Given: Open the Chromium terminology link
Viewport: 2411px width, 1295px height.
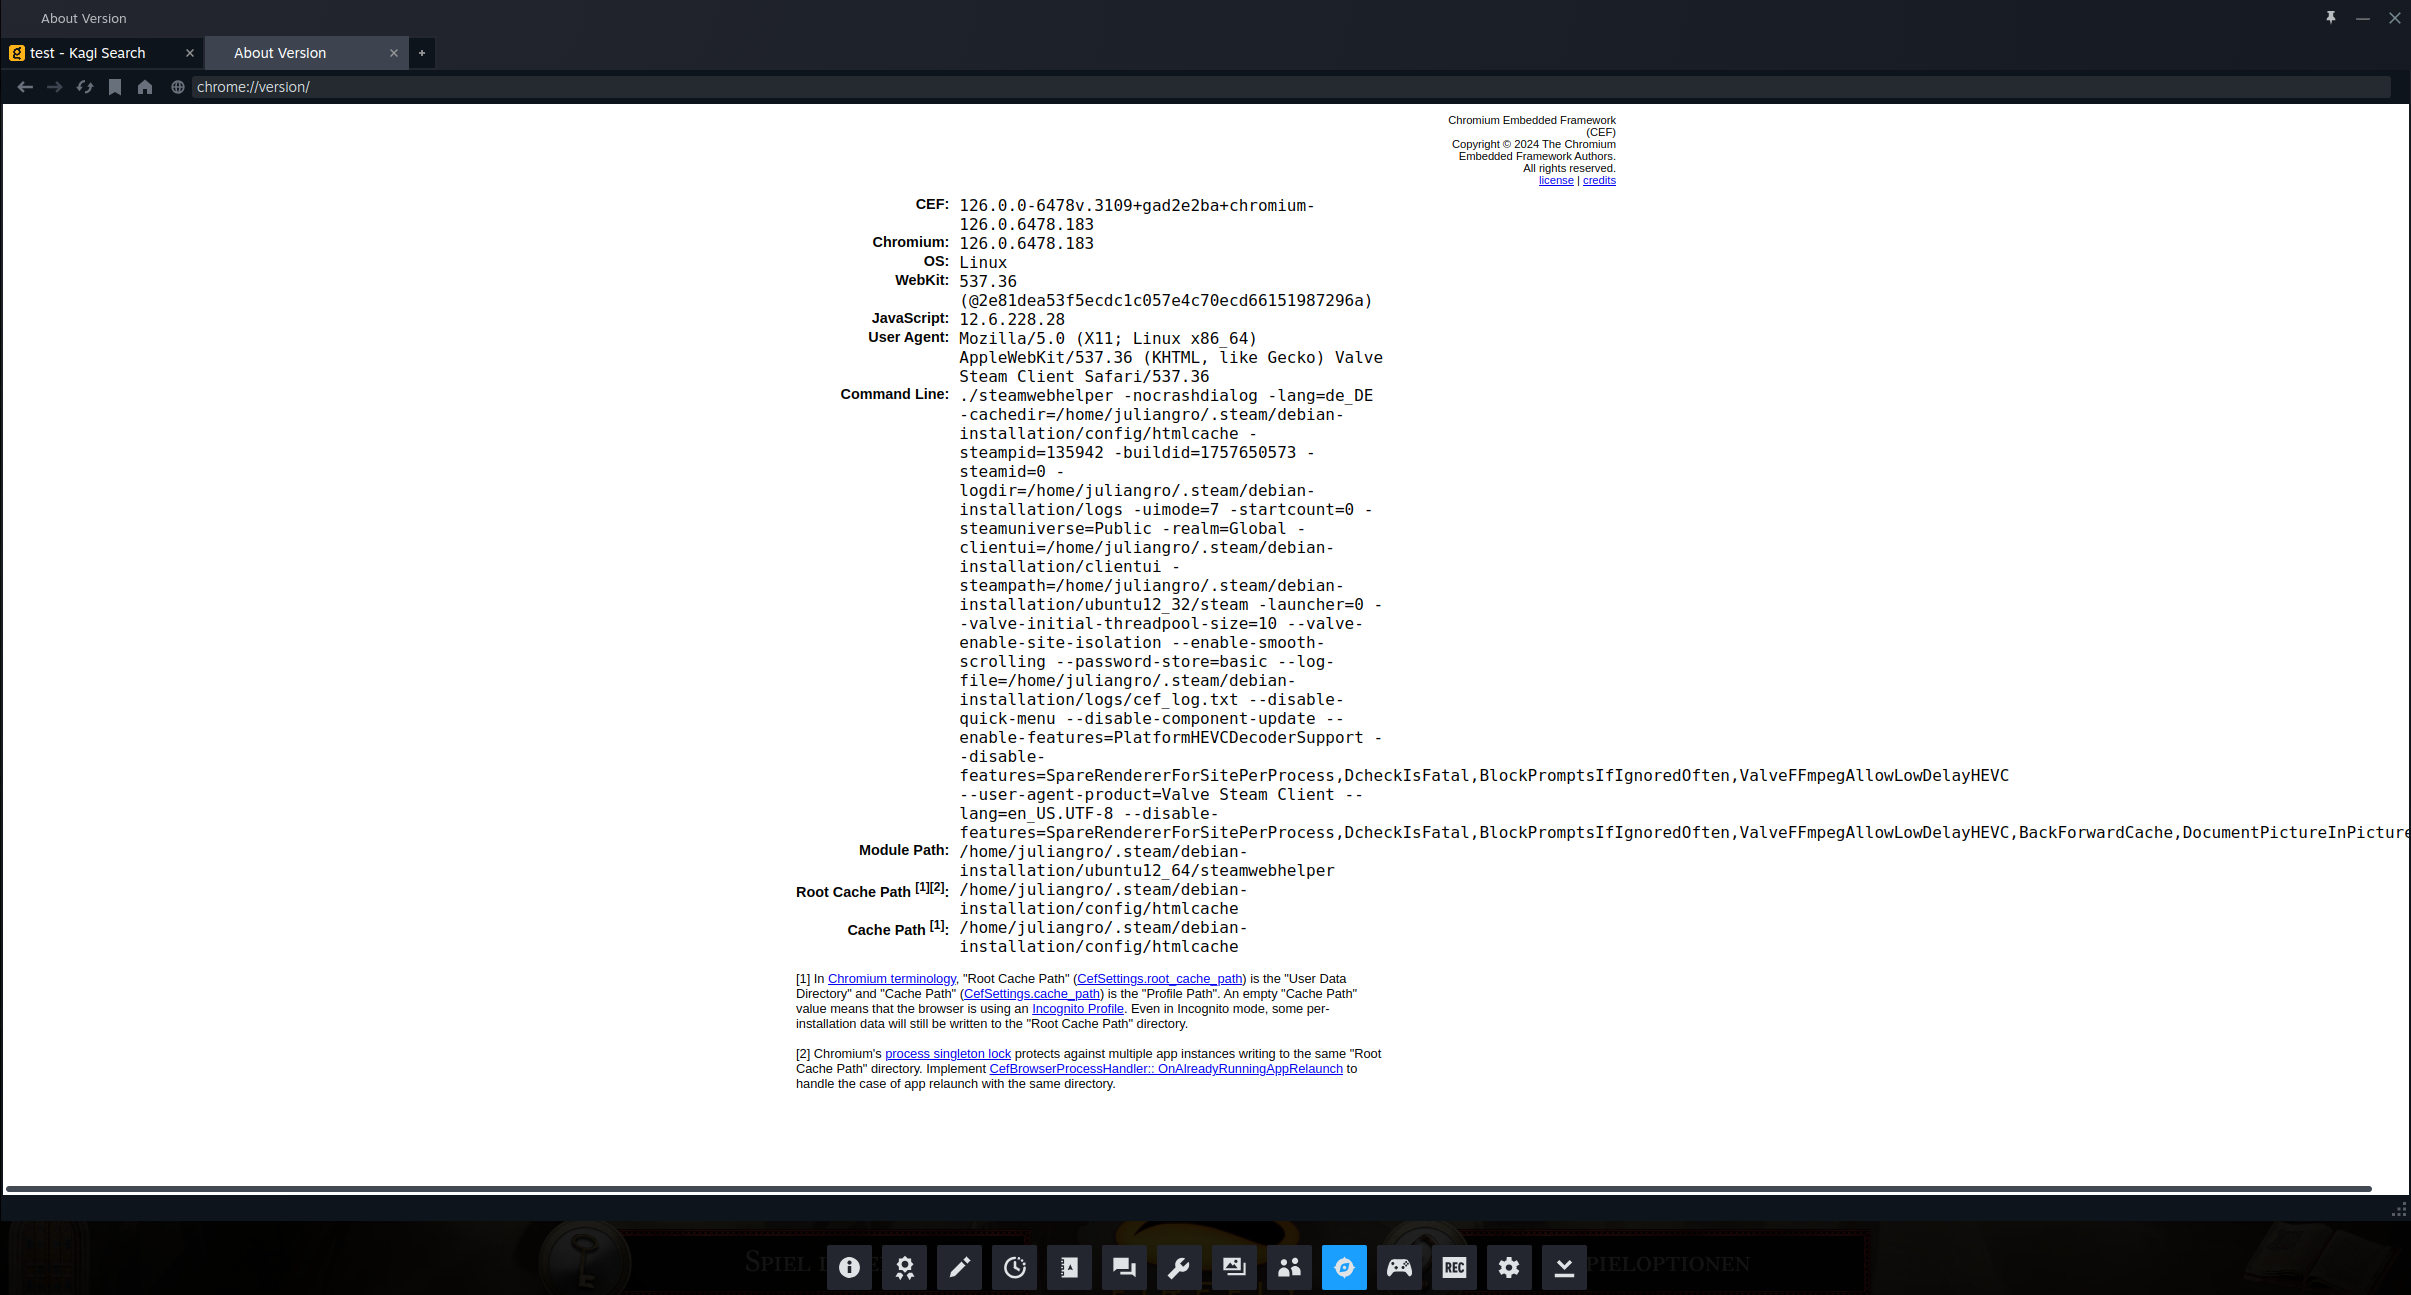Looking at the screenshot, I should point(891,979).
